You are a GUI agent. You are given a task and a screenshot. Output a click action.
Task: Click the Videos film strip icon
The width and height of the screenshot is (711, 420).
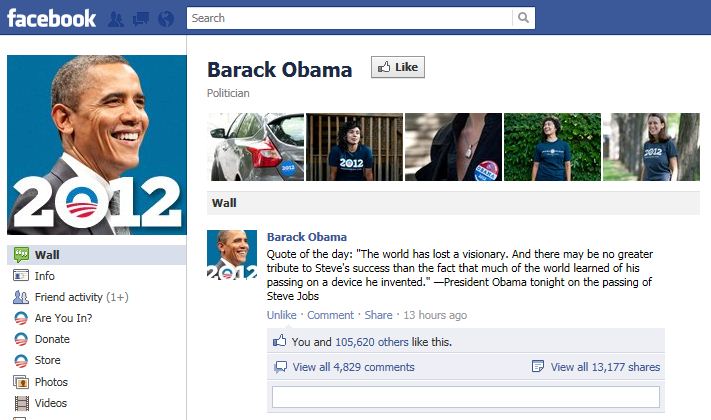click(x=21, y=403)
